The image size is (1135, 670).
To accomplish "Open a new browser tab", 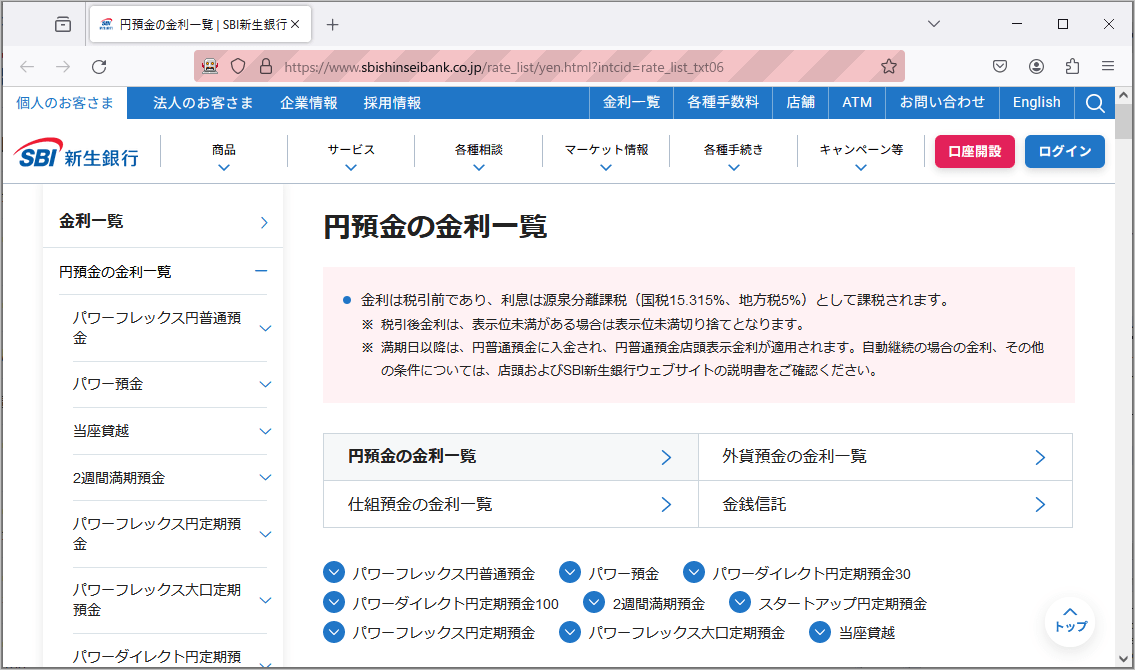I will click(333, 25).
